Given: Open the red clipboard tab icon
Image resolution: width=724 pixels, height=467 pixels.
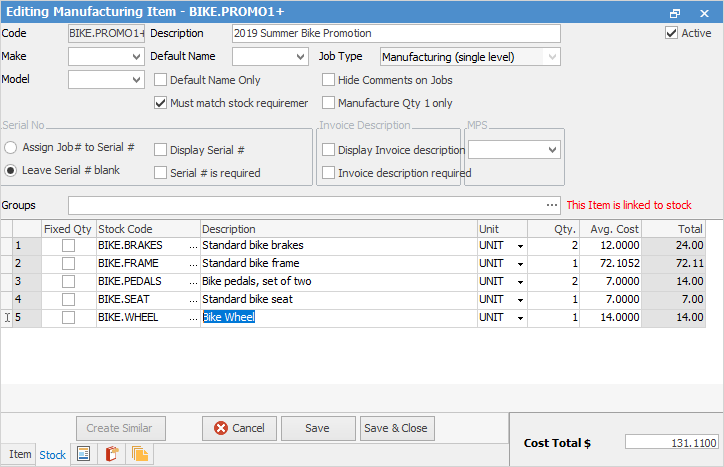Looking at the screenshot, I should tap(112, 454).
